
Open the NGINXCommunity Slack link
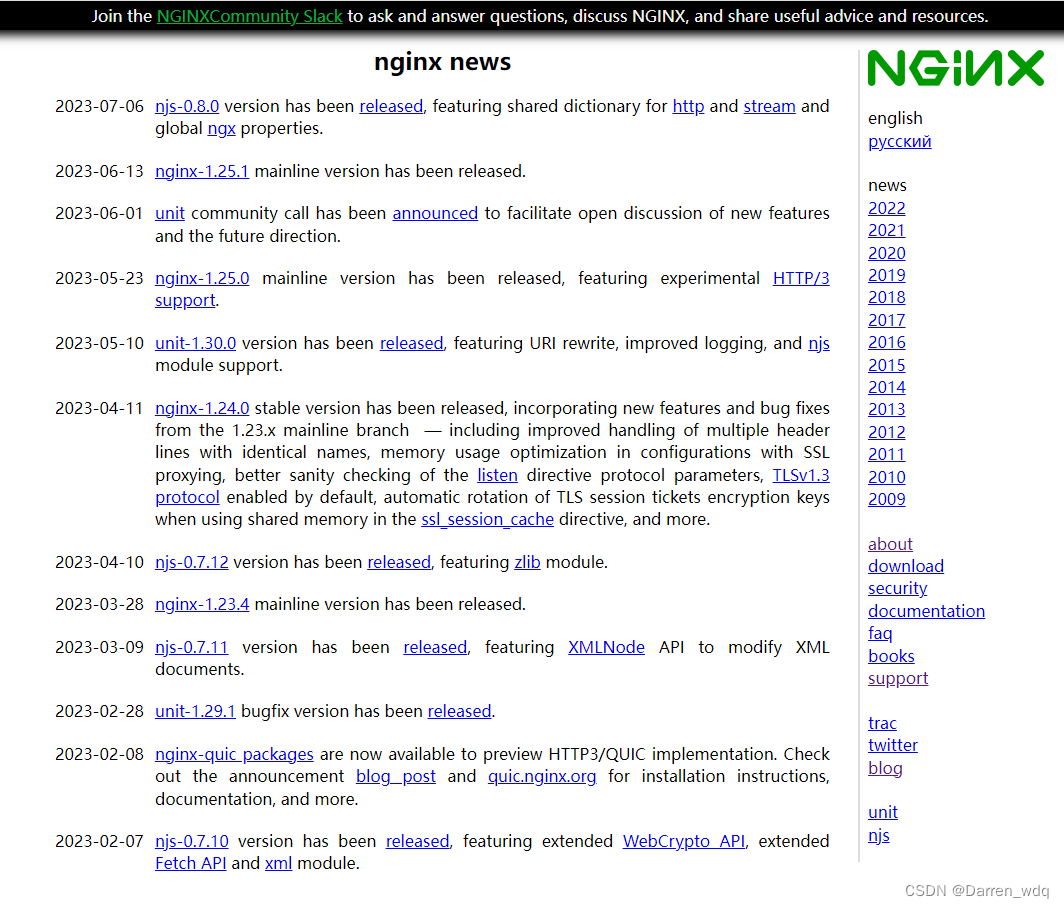pyautogui.click(x=249, y=16)
